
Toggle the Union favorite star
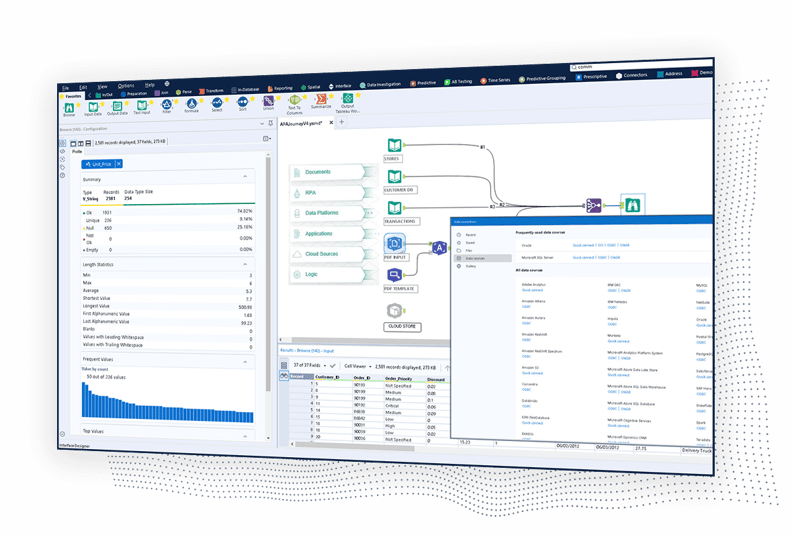[278, 98]
